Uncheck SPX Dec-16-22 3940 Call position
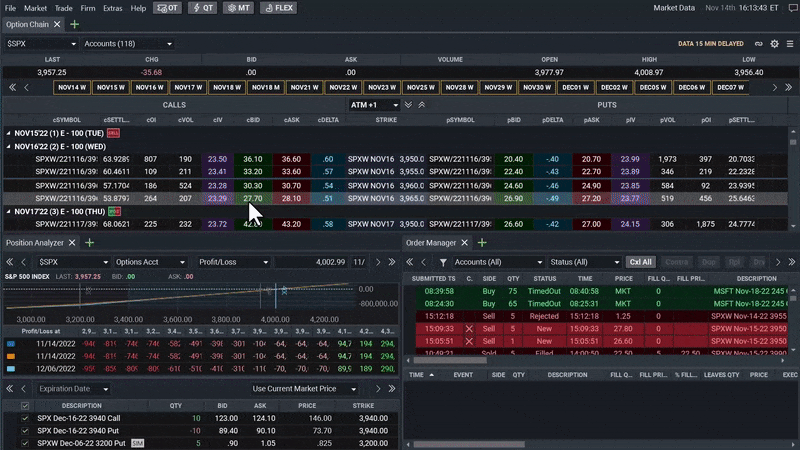This screenshot has width=800, height=450. click(25, 417)
